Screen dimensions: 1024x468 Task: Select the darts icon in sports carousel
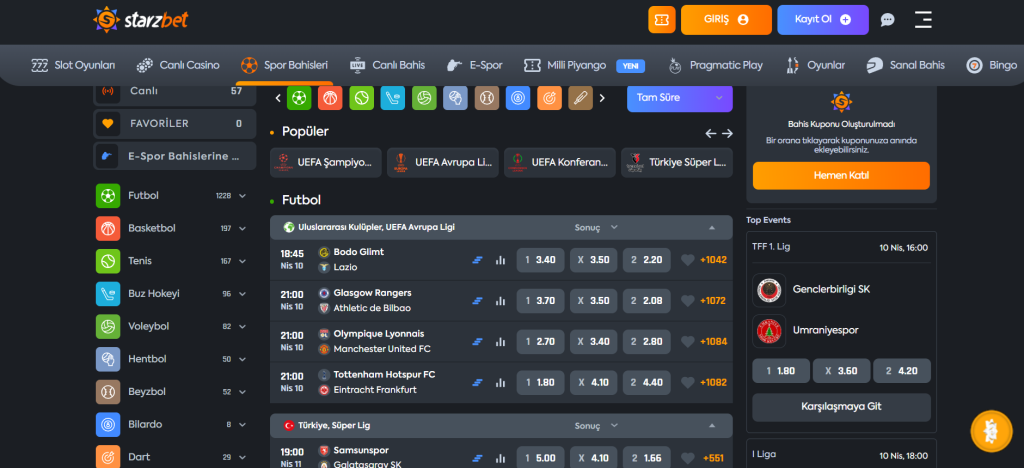[549, 98]
